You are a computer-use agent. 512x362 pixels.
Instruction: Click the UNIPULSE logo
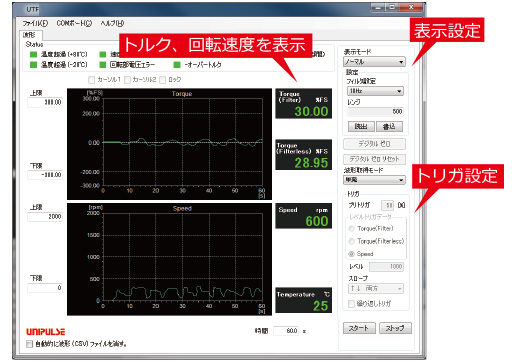click(46, 332)
